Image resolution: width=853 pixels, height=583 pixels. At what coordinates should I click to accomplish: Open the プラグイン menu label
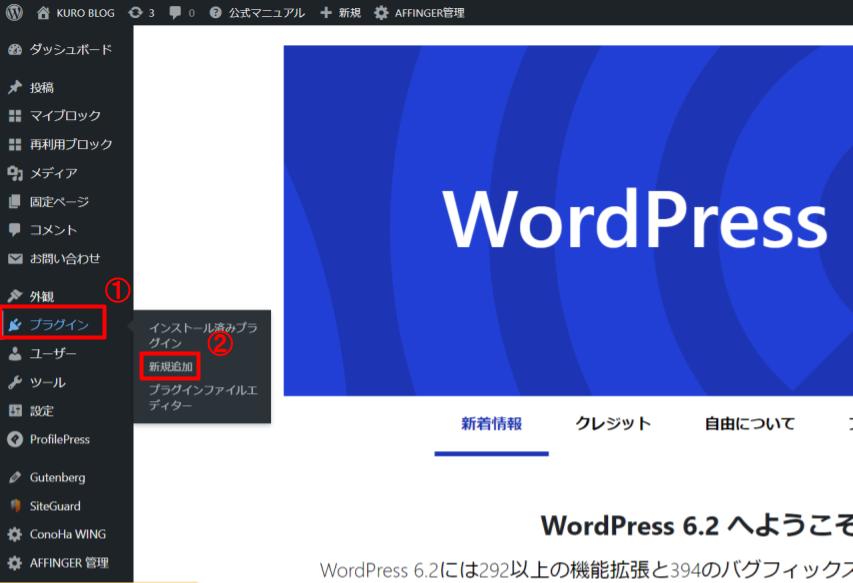pos(59,325)
